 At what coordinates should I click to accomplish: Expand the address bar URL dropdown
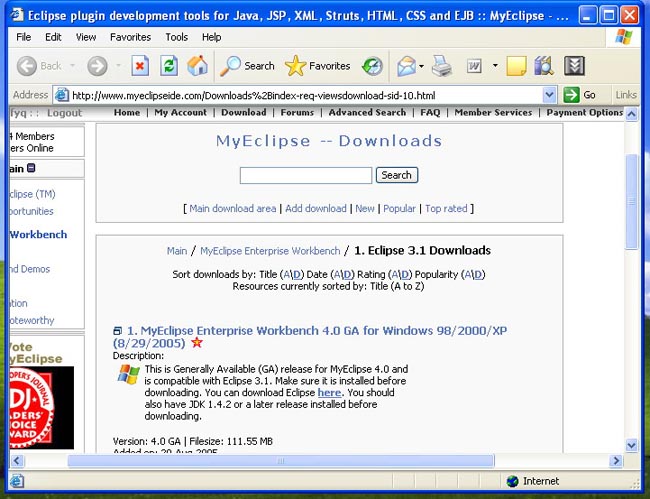click(549, 95)
